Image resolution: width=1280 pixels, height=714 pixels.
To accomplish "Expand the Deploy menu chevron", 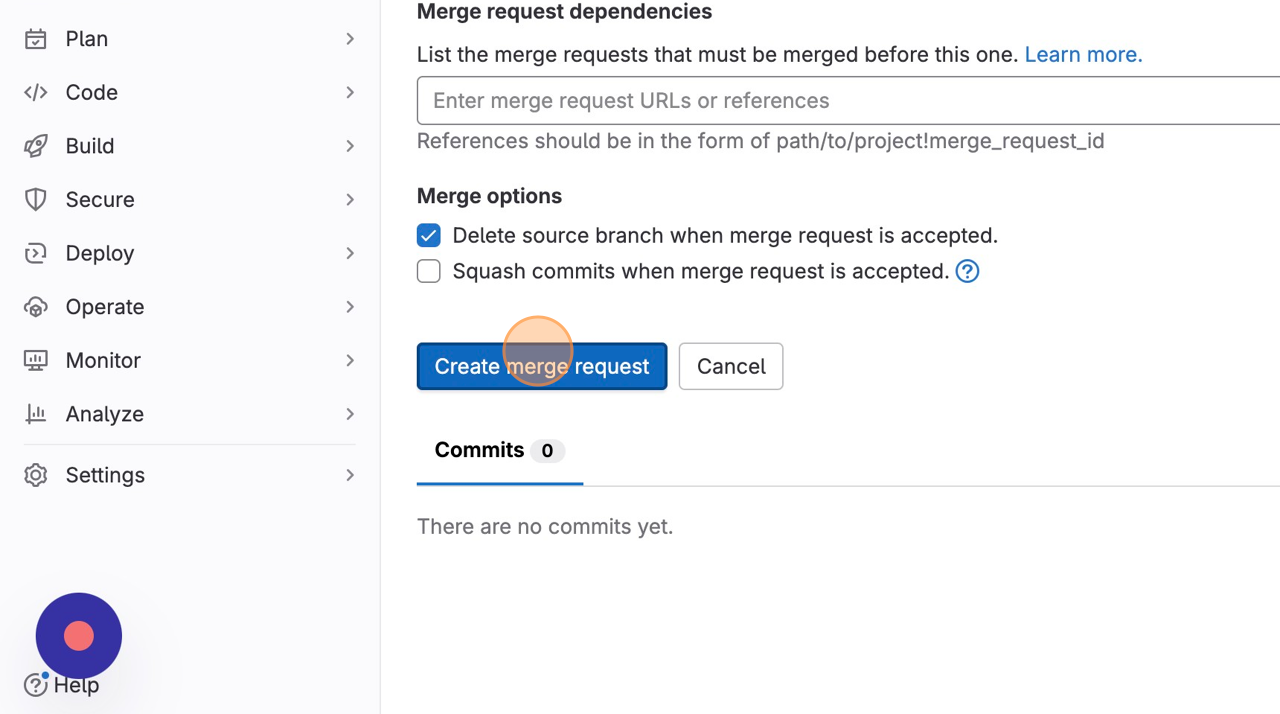I will 350,253.
